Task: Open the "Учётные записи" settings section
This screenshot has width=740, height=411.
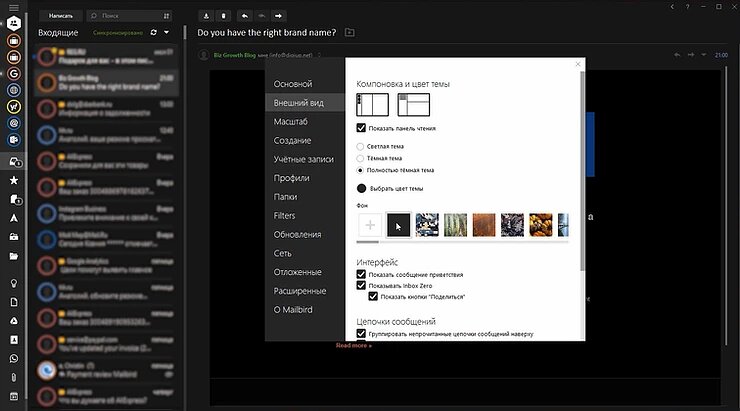Action: (x=303, y=159)
